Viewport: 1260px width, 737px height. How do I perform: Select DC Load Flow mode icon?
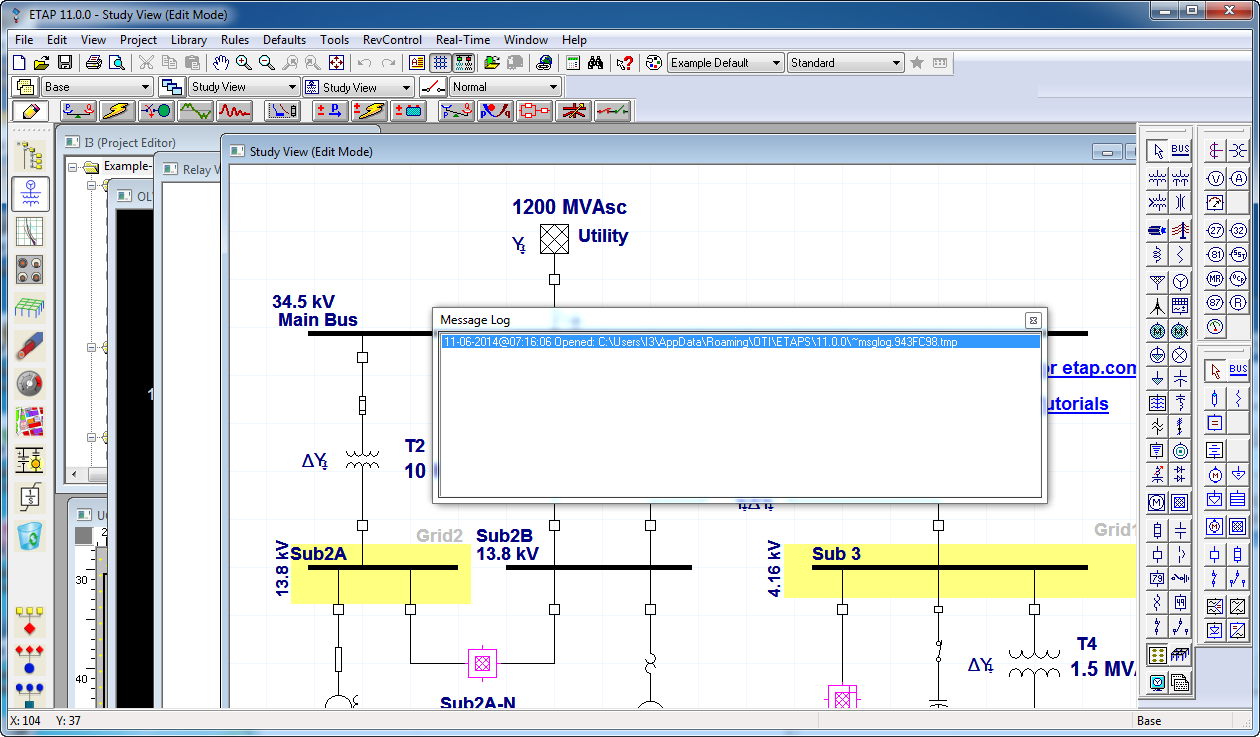(328, 111)
